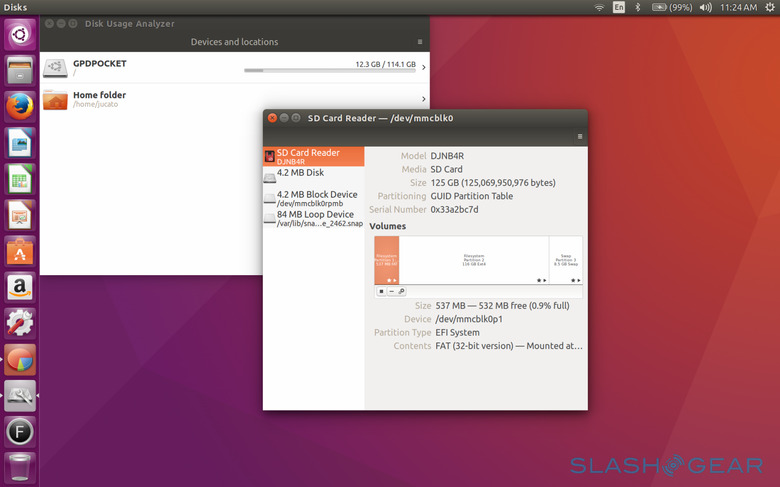Open the Bluetooth indicator menu
This screenshot has height=487, width=780.
pyautogui.click(x=638, y=7)
